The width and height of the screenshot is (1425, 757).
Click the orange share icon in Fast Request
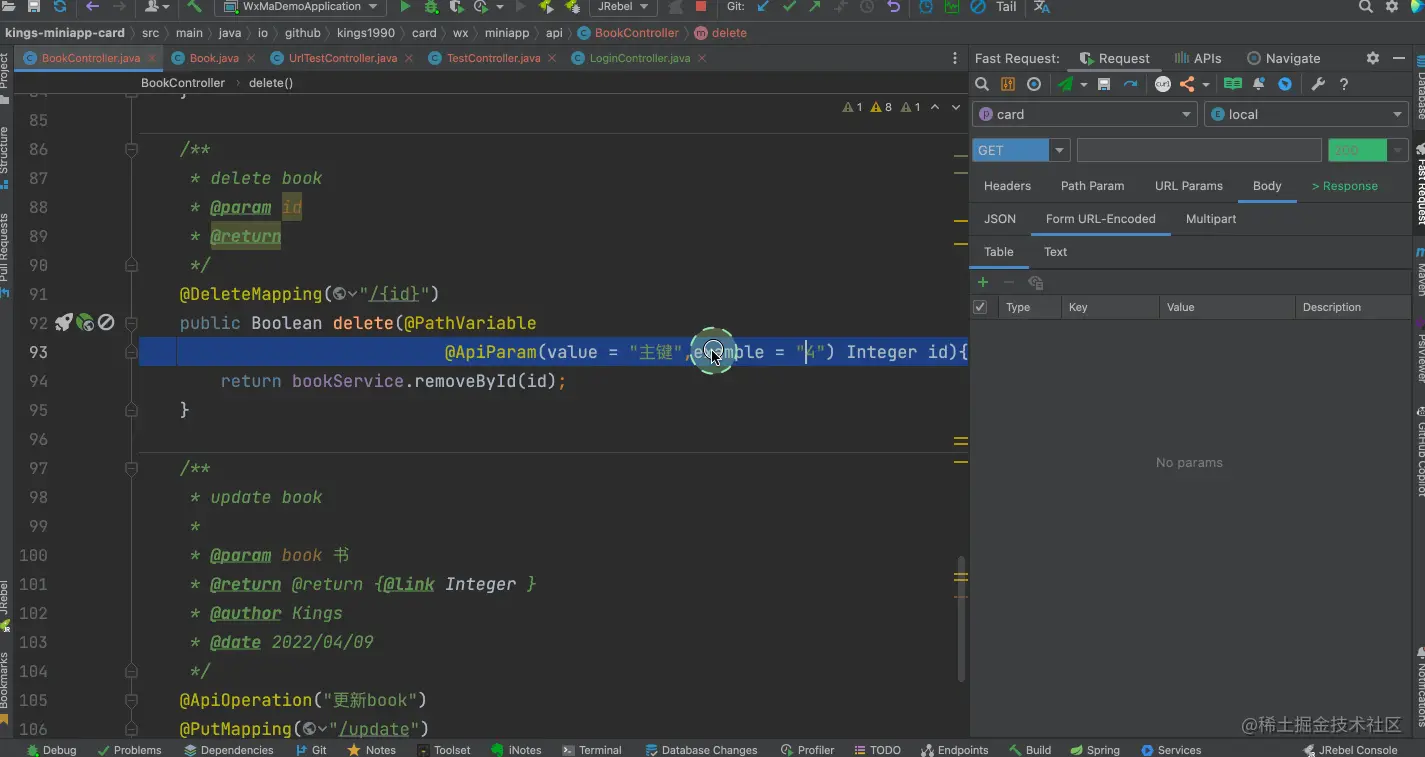[1187, 85]
